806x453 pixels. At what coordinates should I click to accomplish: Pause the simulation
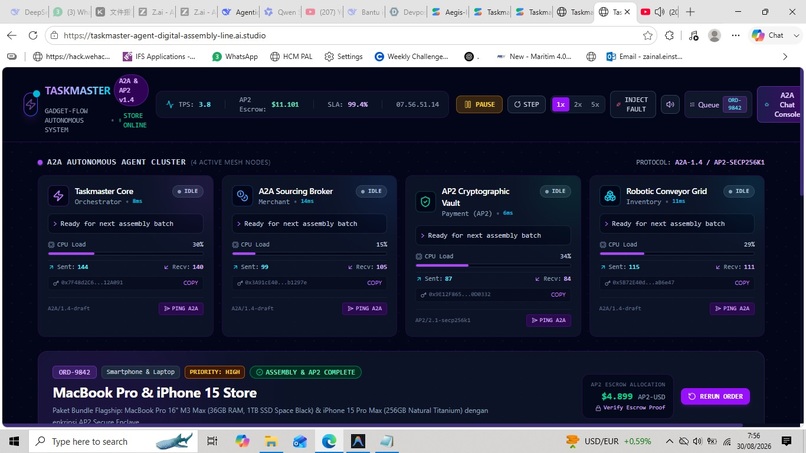click(479, 104)
